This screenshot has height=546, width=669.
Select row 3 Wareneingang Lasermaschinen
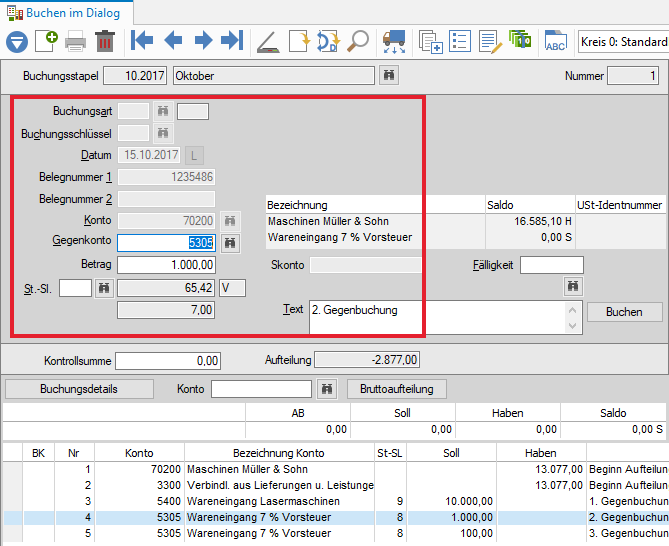[x=336, y=501]
